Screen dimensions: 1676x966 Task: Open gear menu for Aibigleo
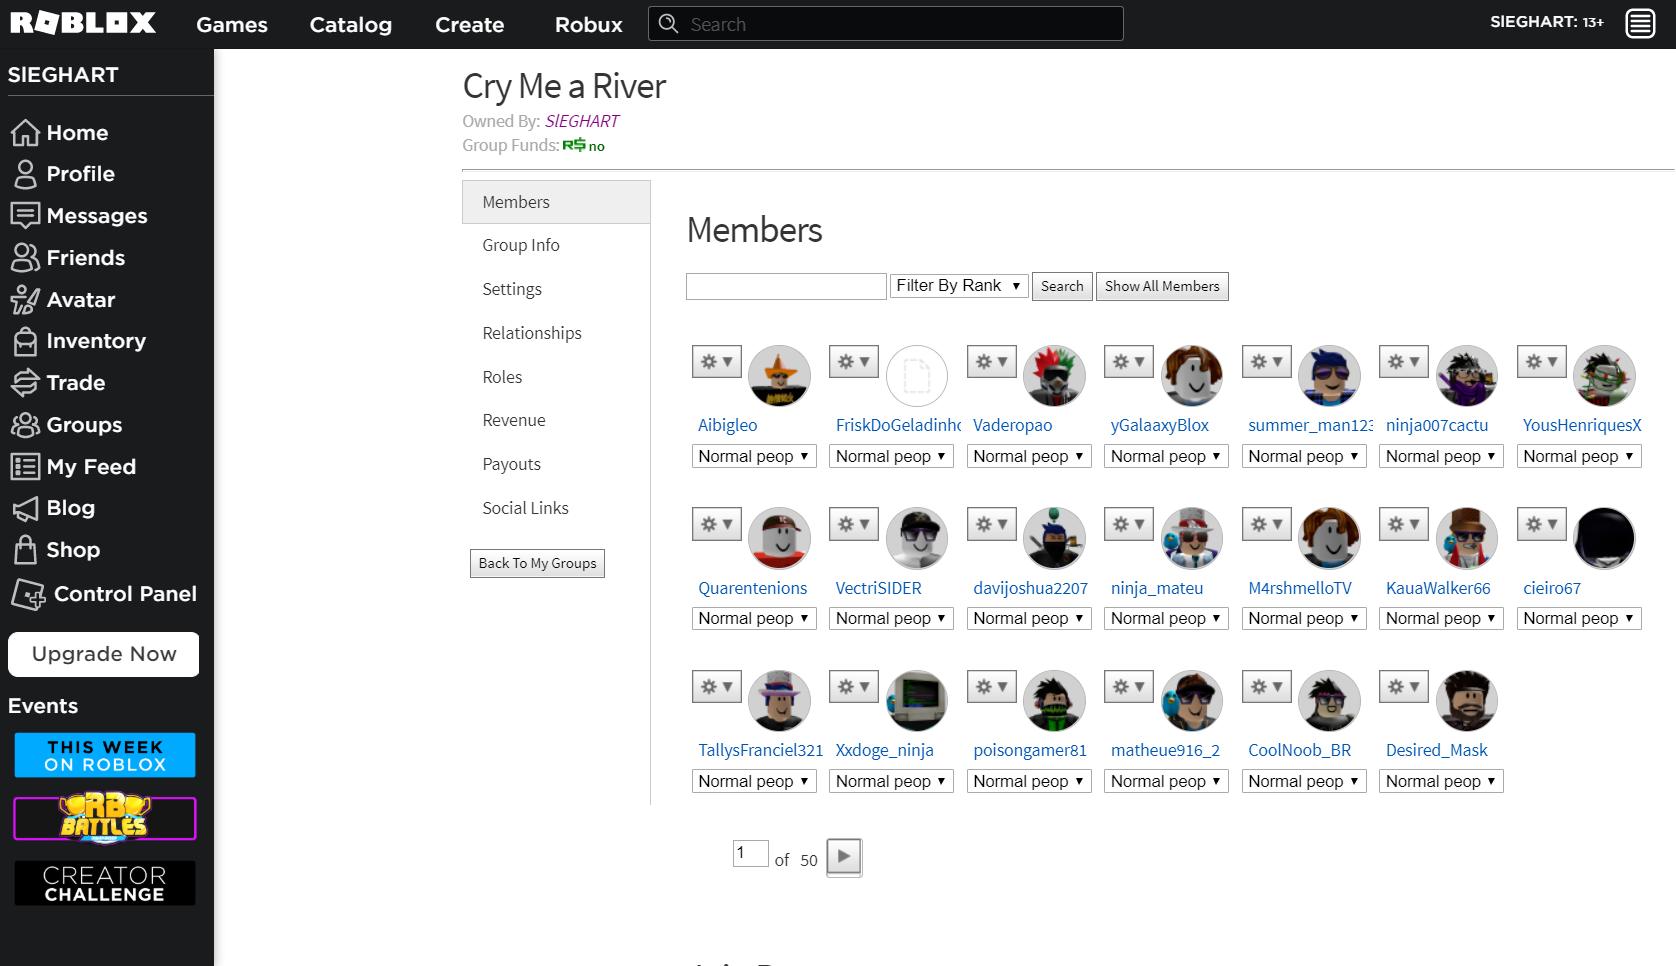tap(716, 362)
